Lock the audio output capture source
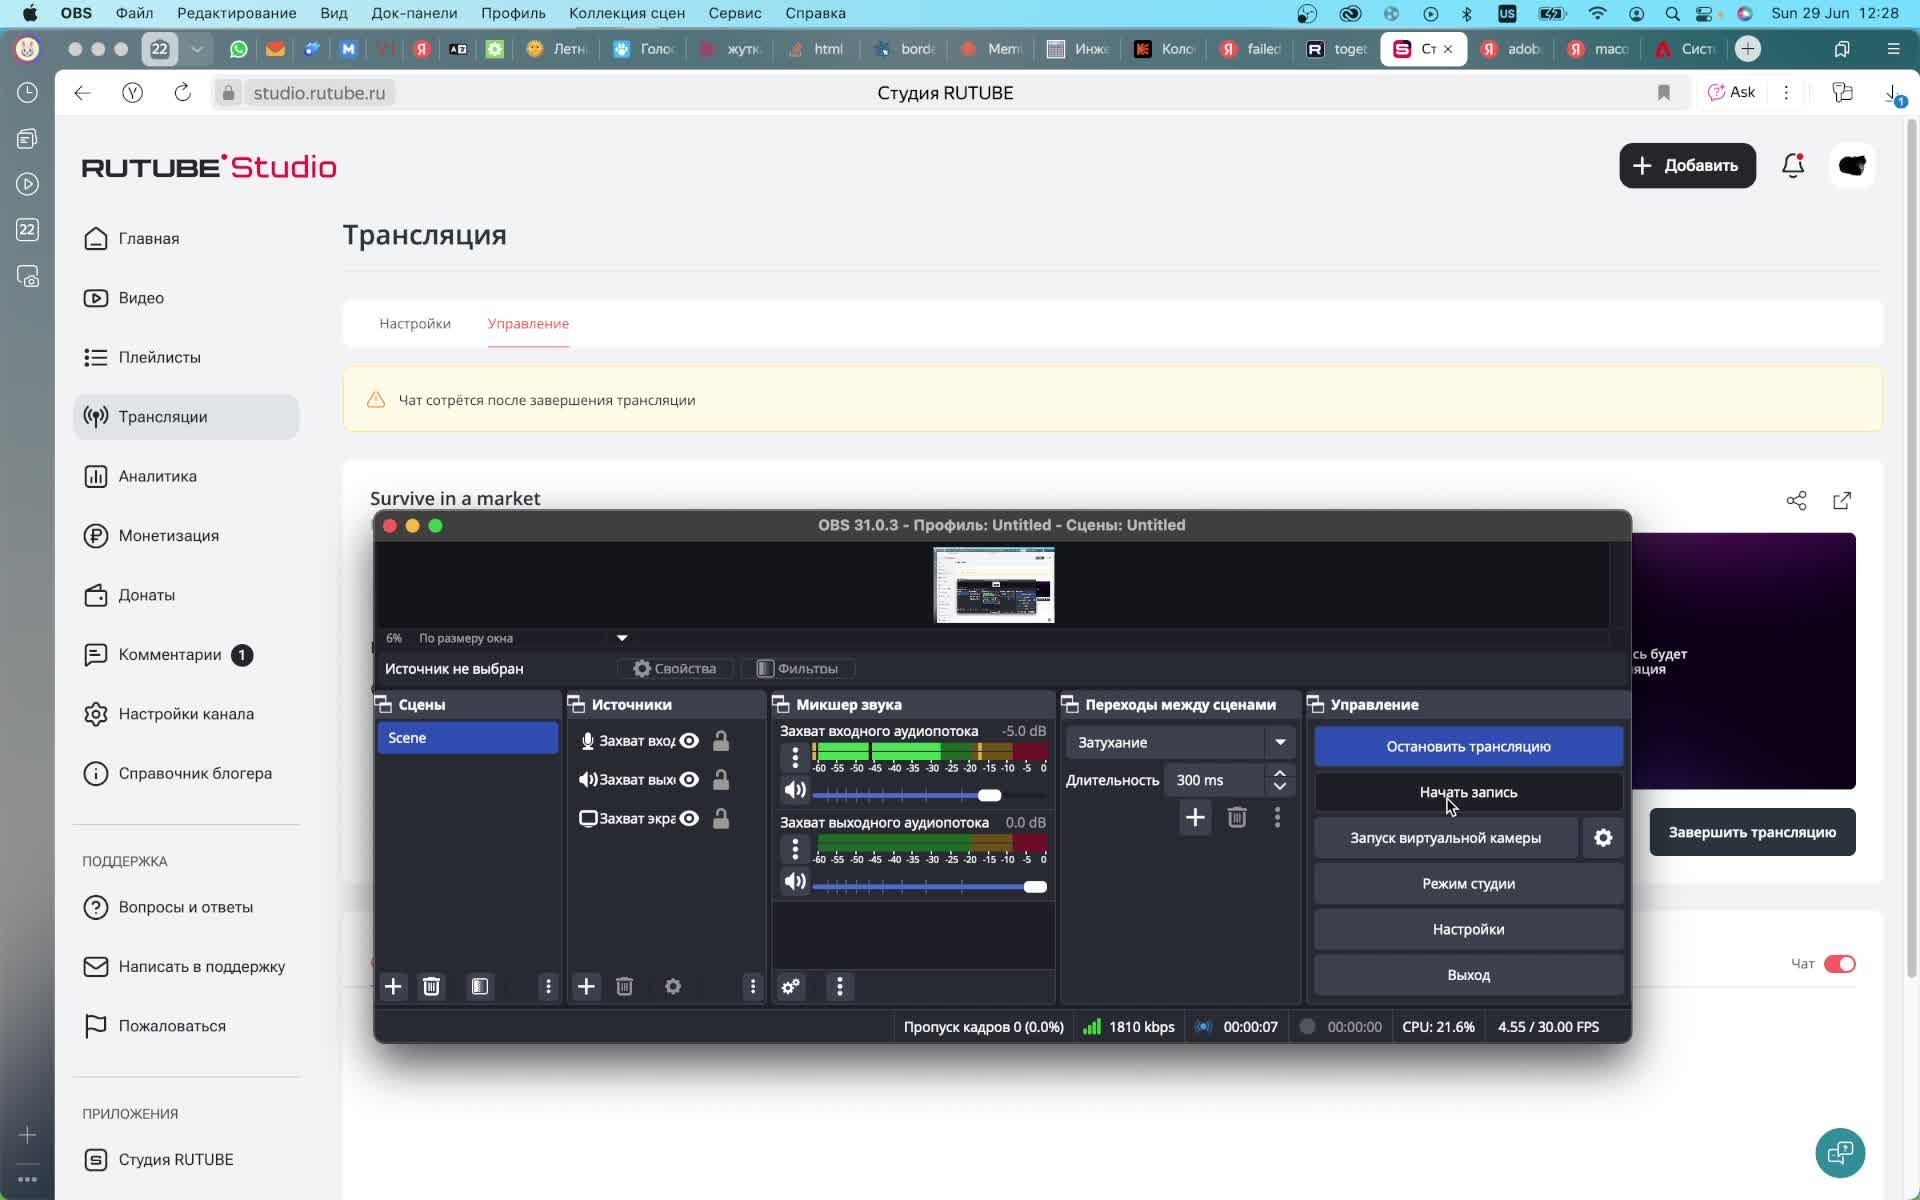 [720, 779]
